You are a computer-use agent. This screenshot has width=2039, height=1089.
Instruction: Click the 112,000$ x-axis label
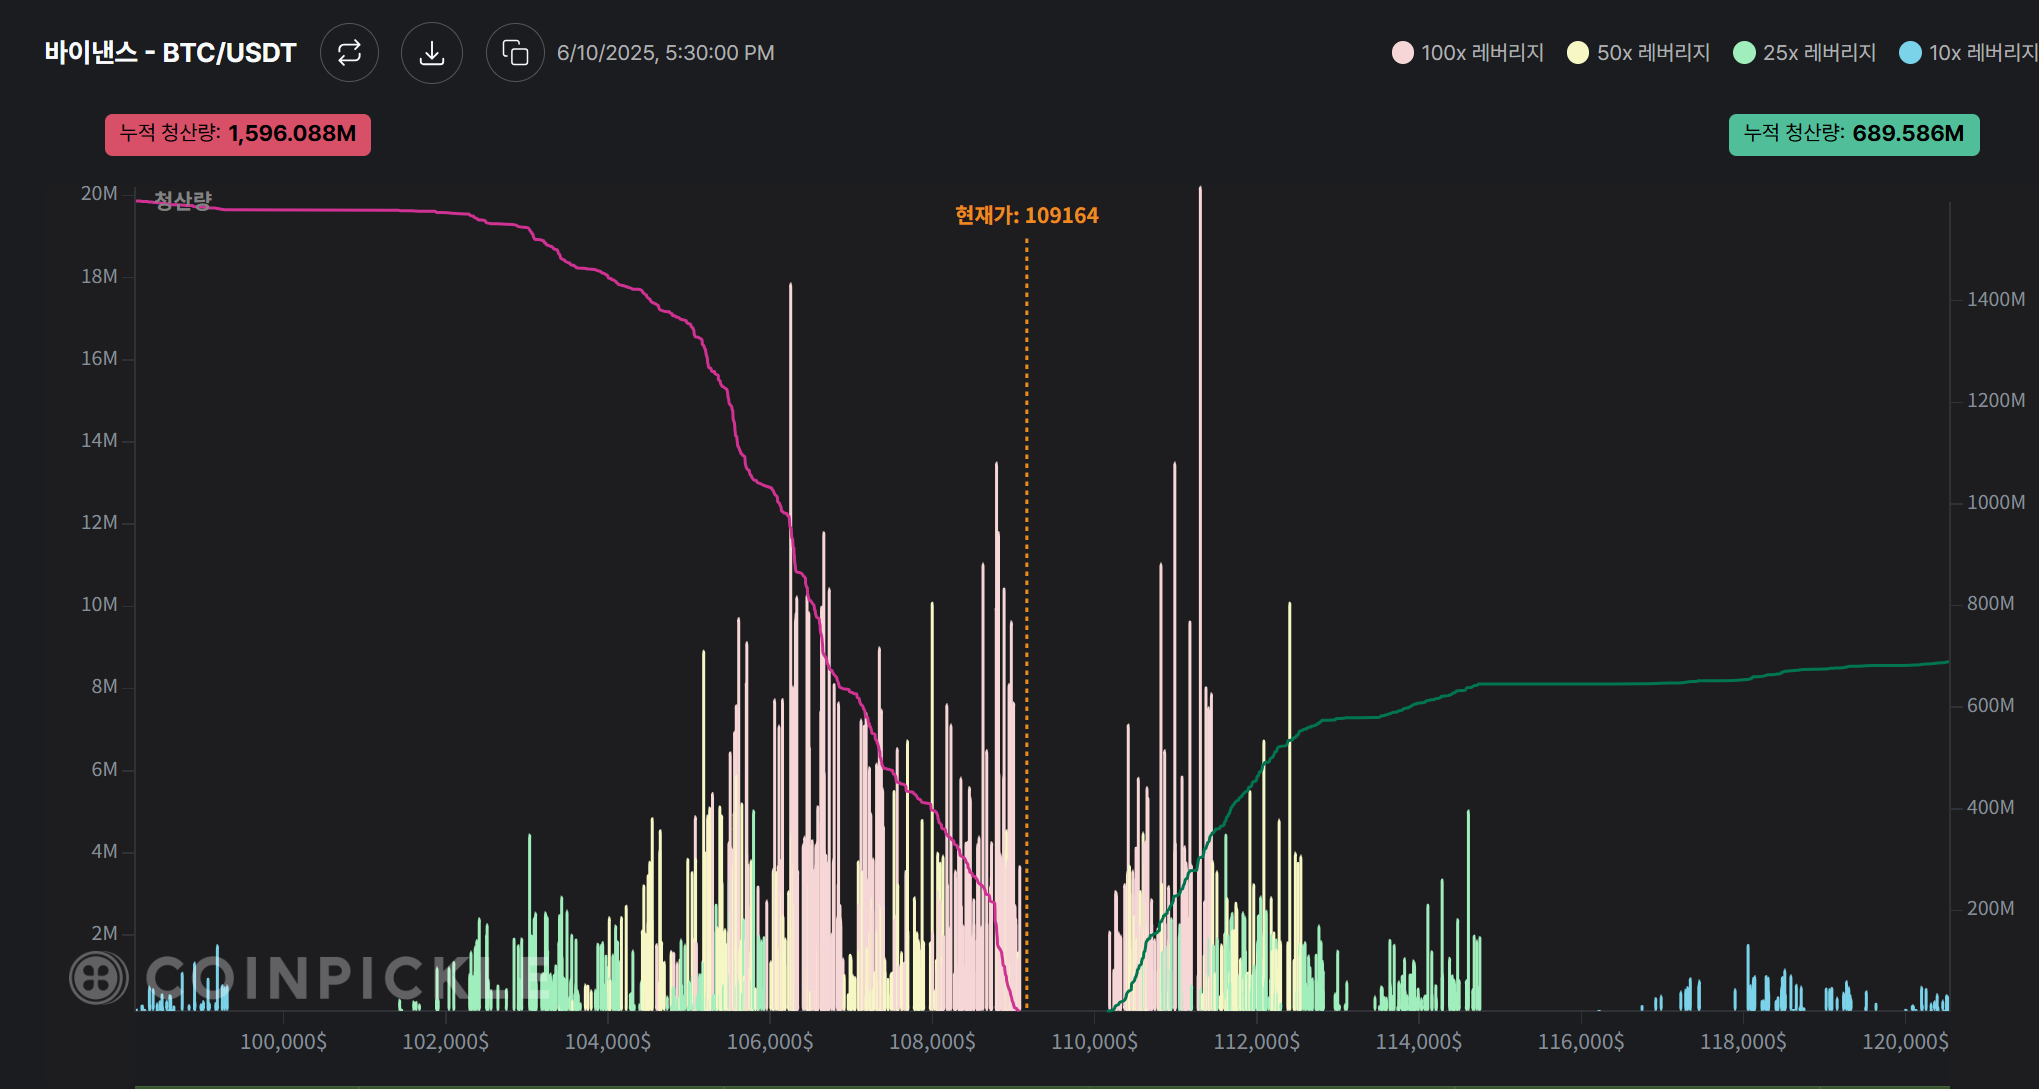[x=1257, y=1042]
